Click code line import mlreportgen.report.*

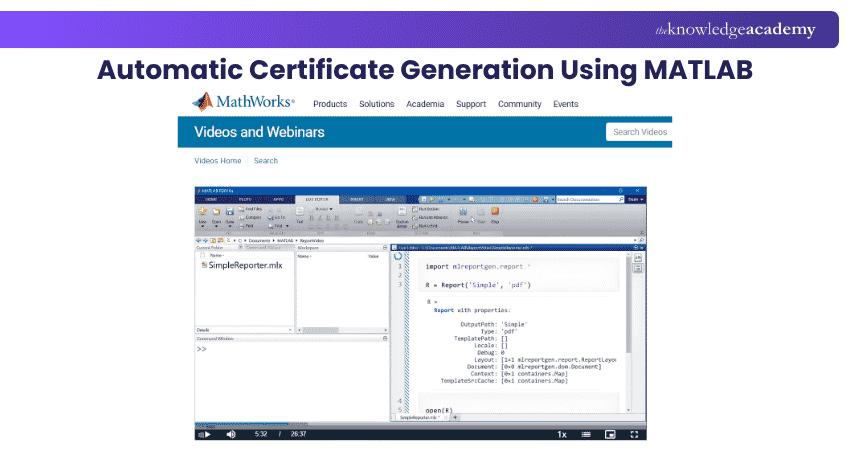[x=478, y=267]
